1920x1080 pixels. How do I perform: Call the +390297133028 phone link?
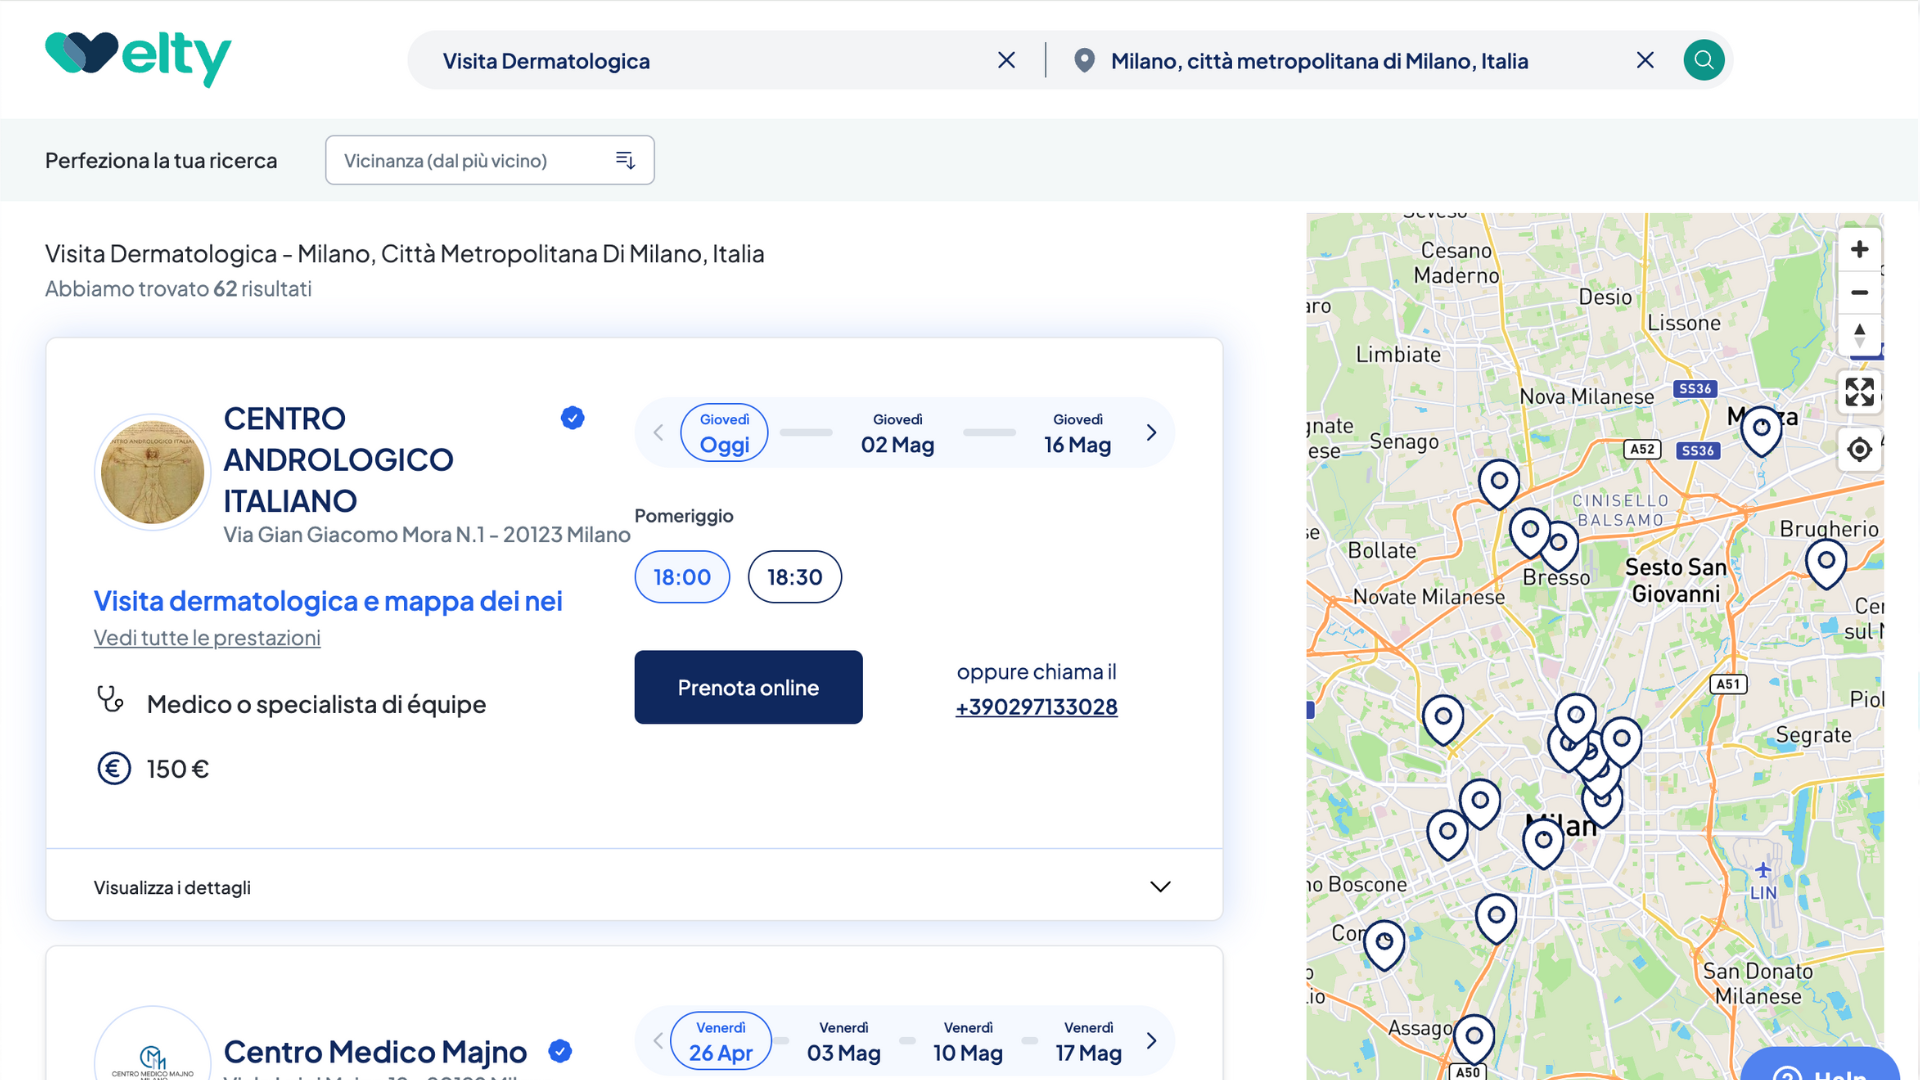tap(1036, 707)
